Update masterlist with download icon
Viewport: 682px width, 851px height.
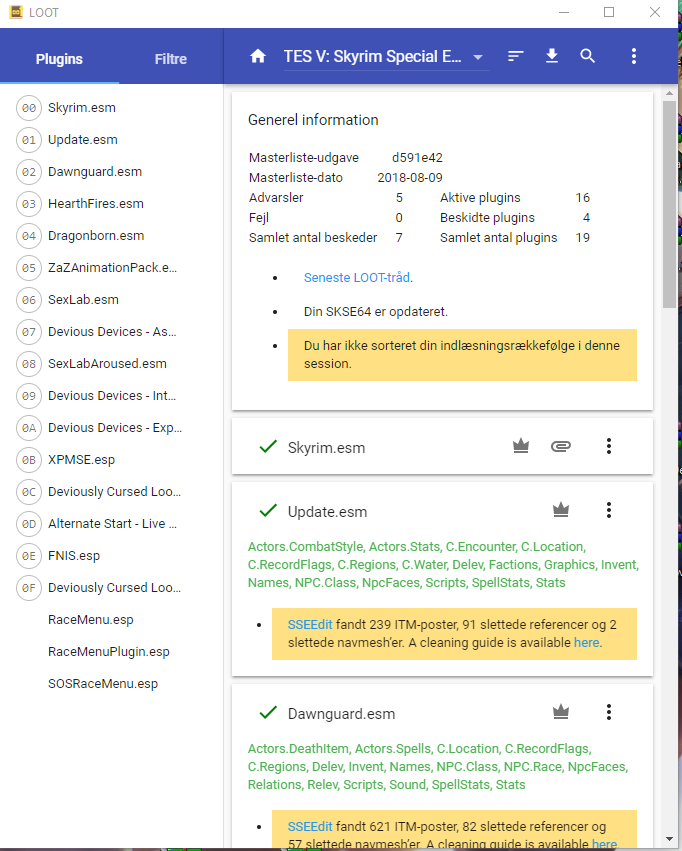tap(552, 56)
